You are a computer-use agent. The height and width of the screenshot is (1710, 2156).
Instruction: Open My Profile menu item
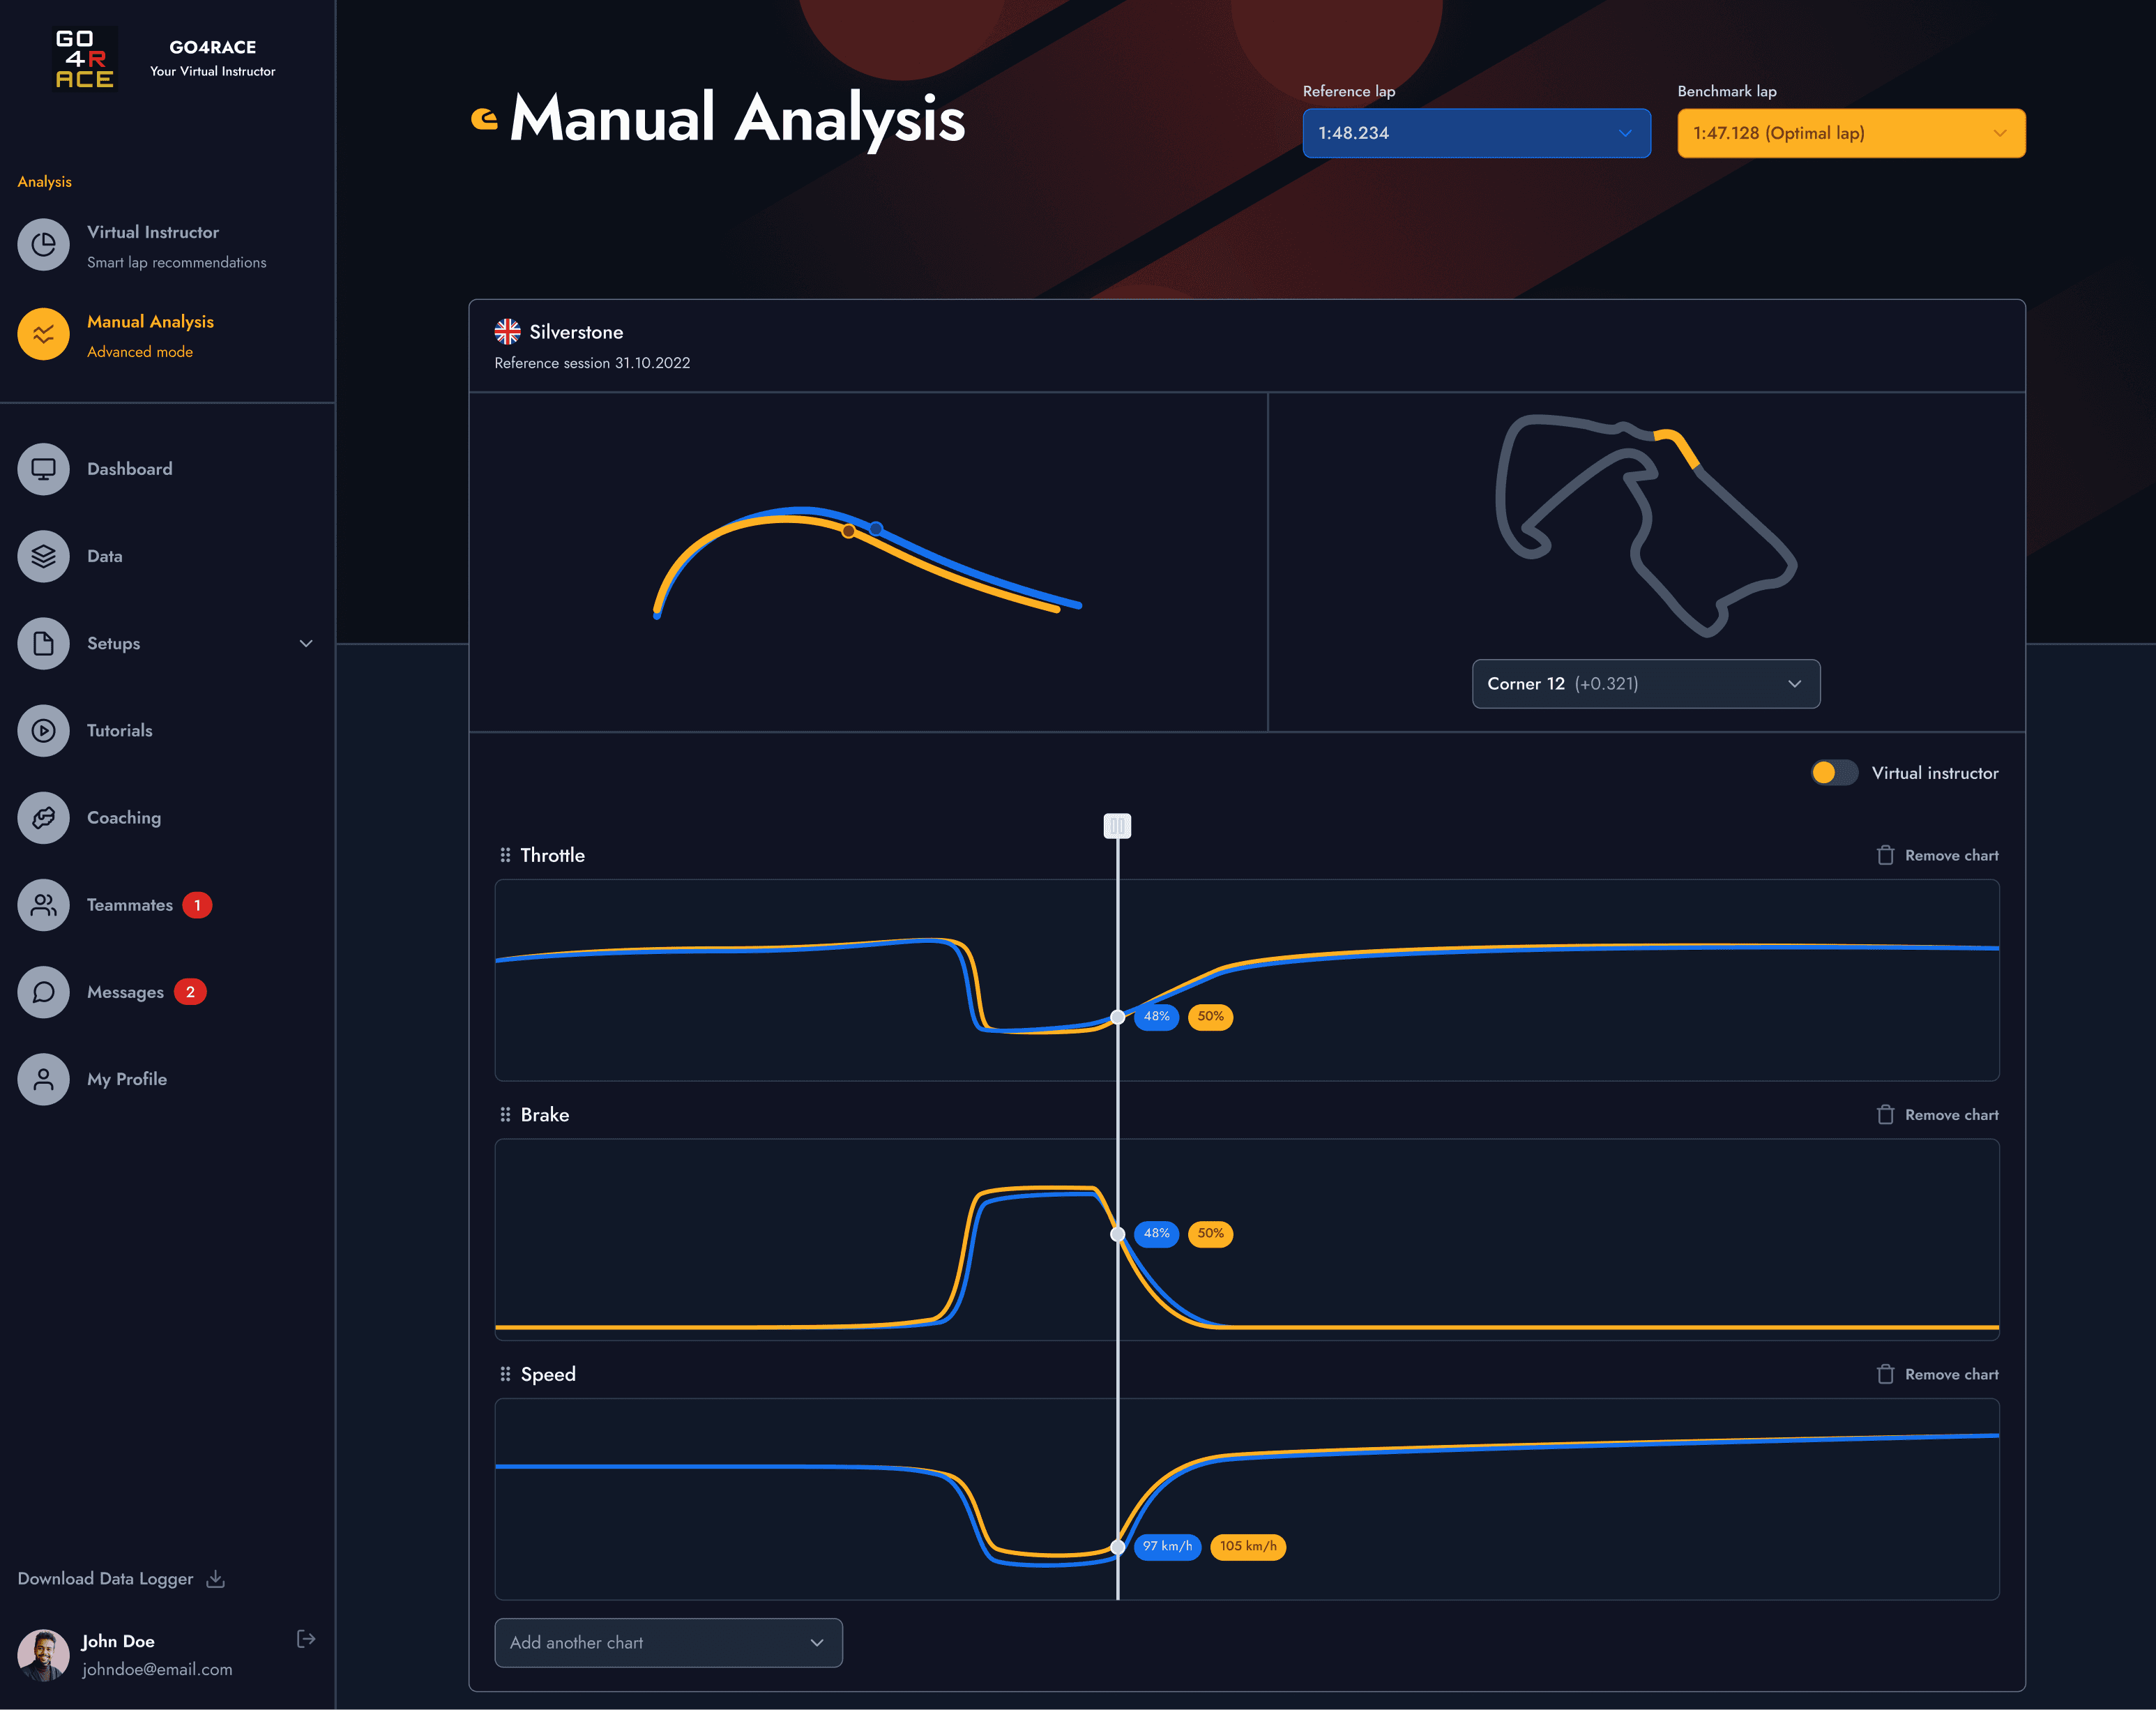[127, 1079]
